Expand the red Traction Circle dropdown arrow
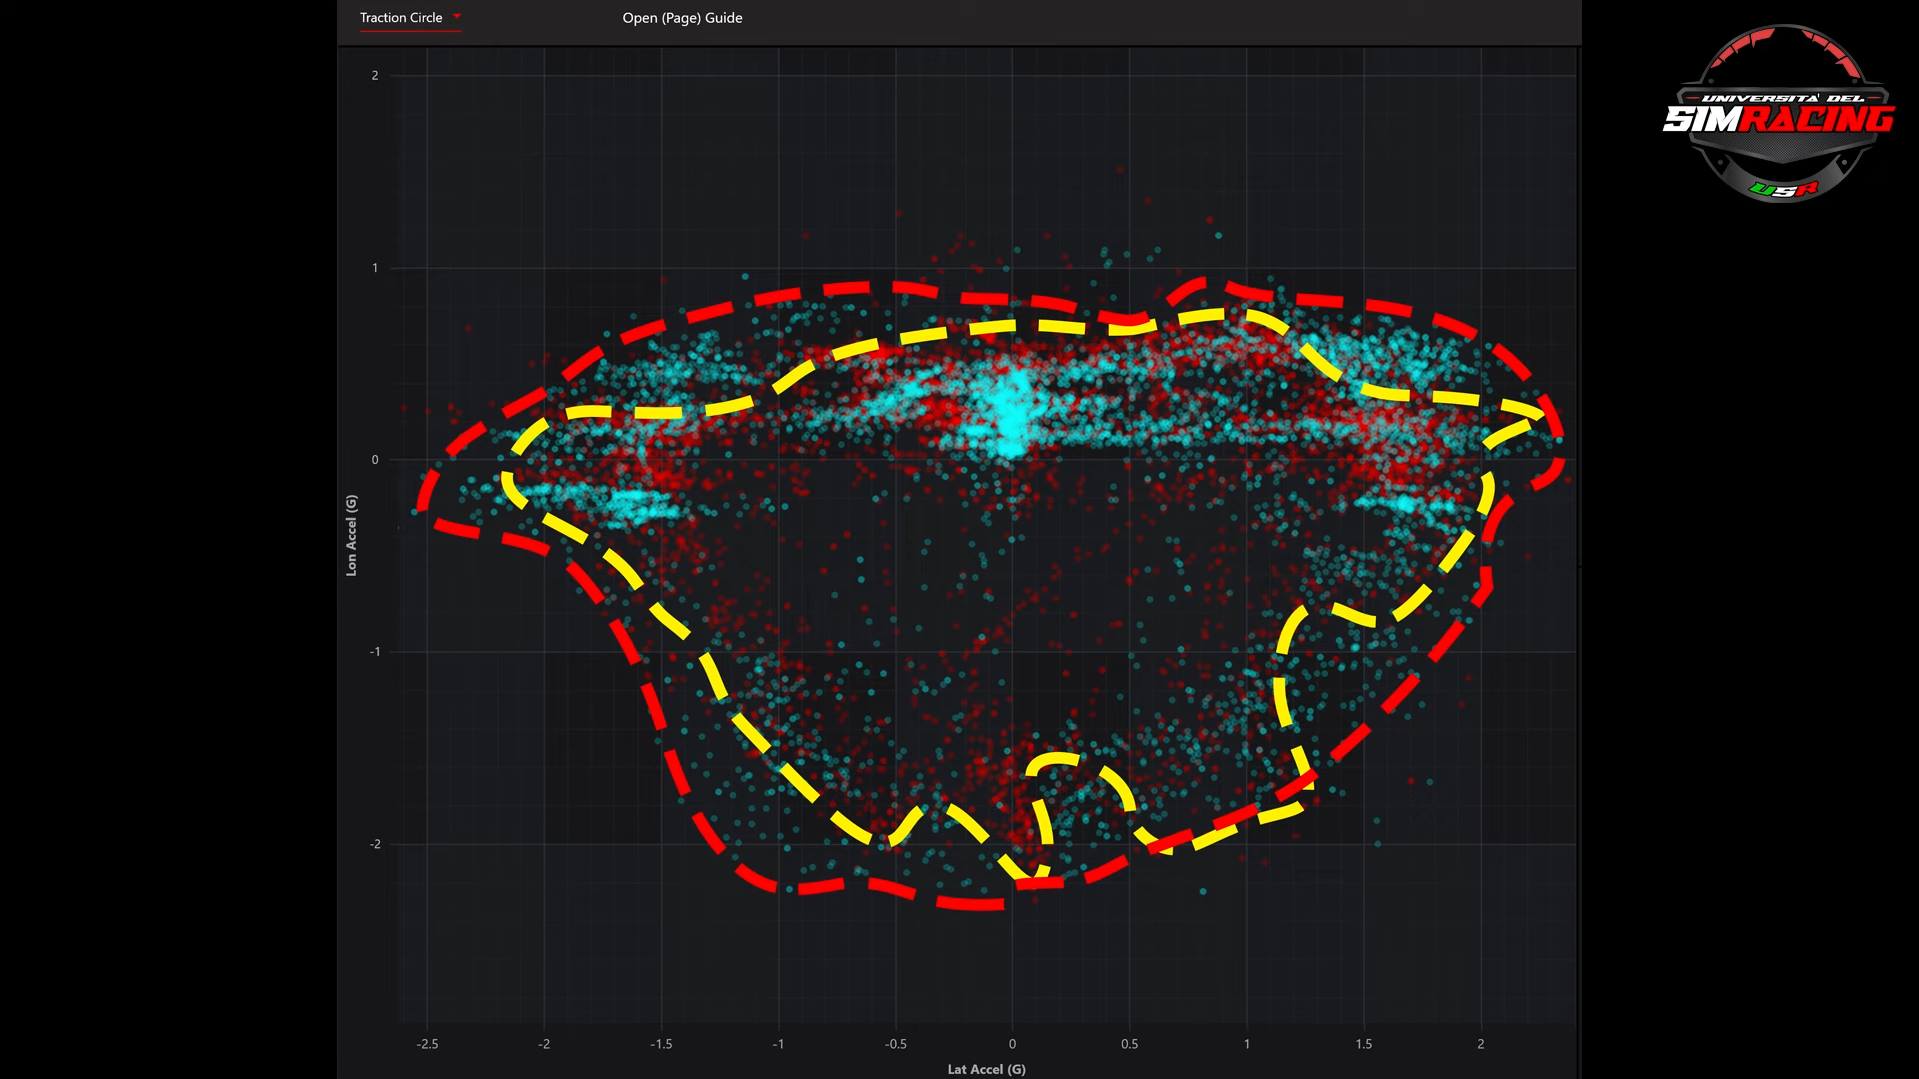This screenshot has width=1919, height=1079. [457, 16]
